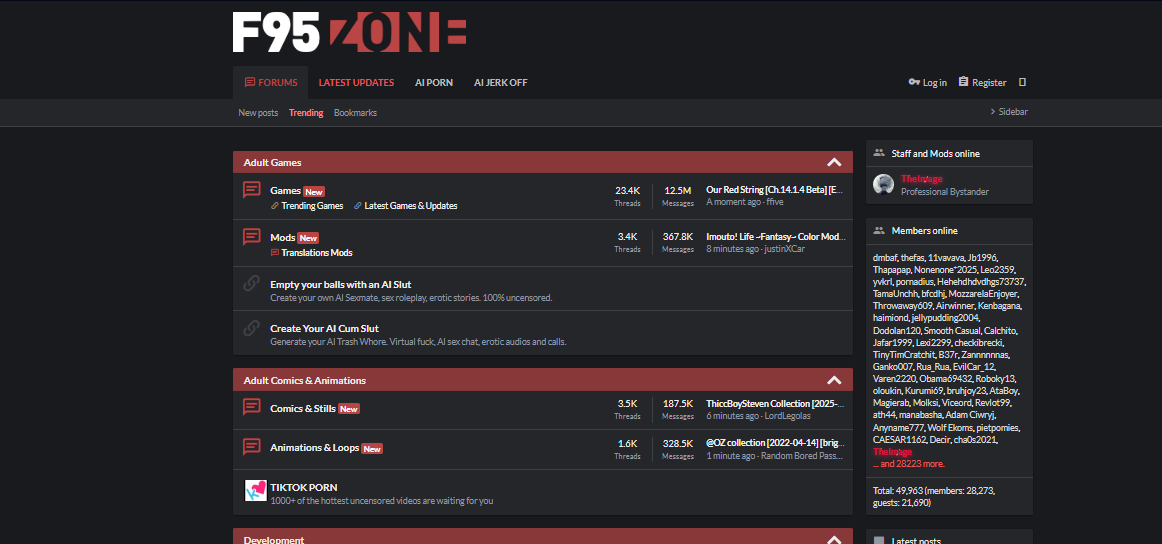Screen dimensions: 1162x544
Task: Open member dmbaf's profile
Action: [x=884, y=258]
